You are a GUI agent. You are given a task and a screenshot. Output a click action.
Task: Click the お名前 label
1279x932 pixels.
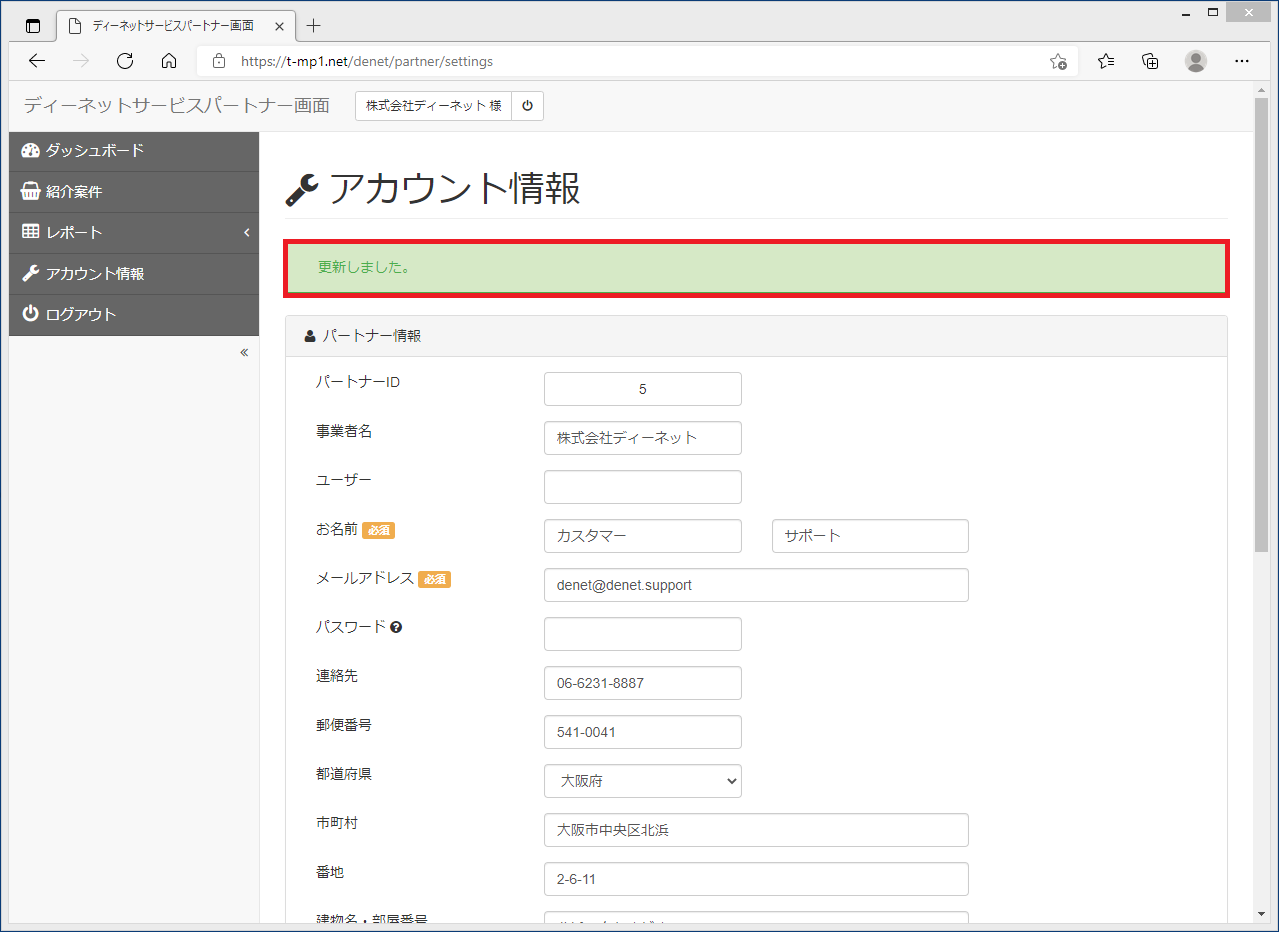point(337,529)
